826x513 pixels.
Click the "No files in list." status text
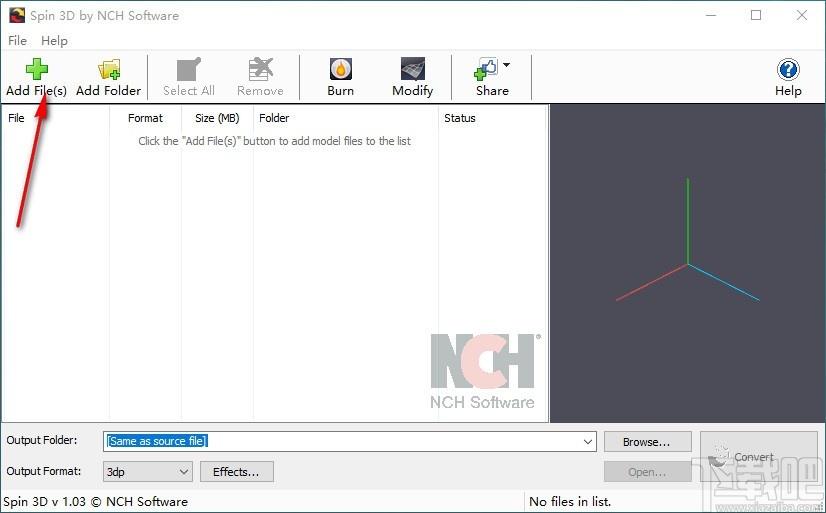click(x=570, y=501)
